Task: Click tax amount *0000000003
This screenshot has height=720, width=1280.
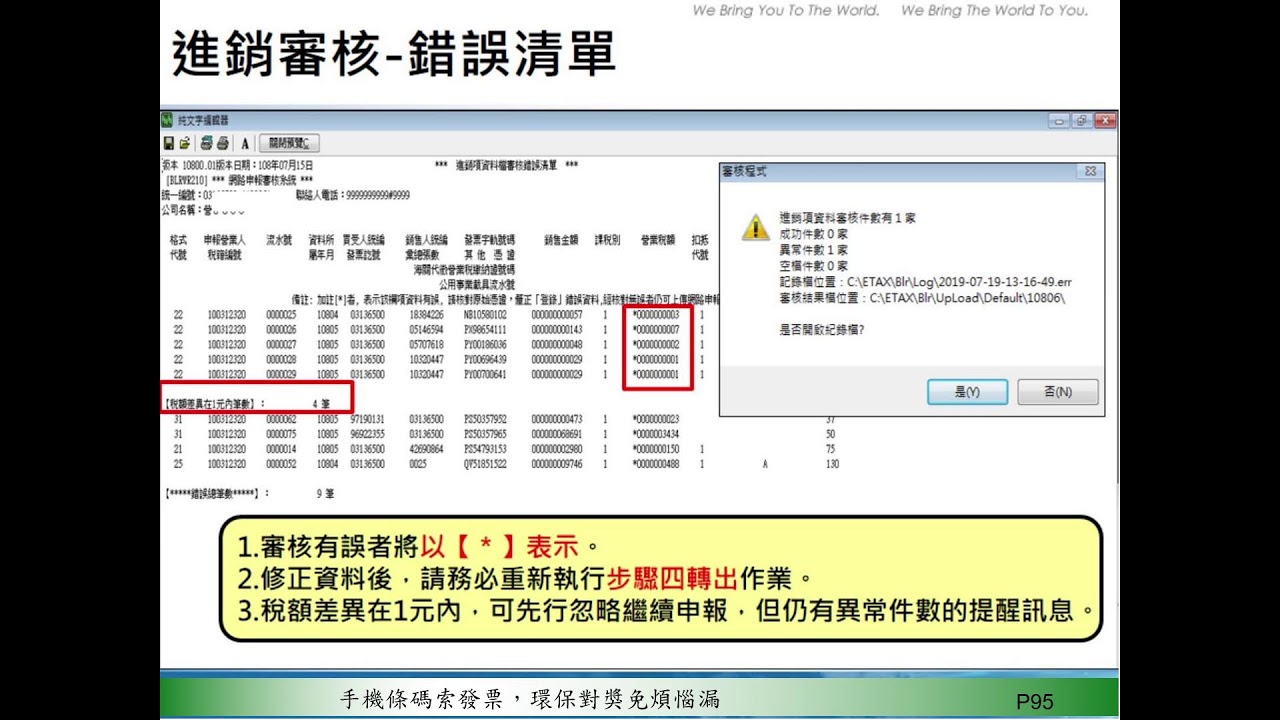Action: coord(656,315)
